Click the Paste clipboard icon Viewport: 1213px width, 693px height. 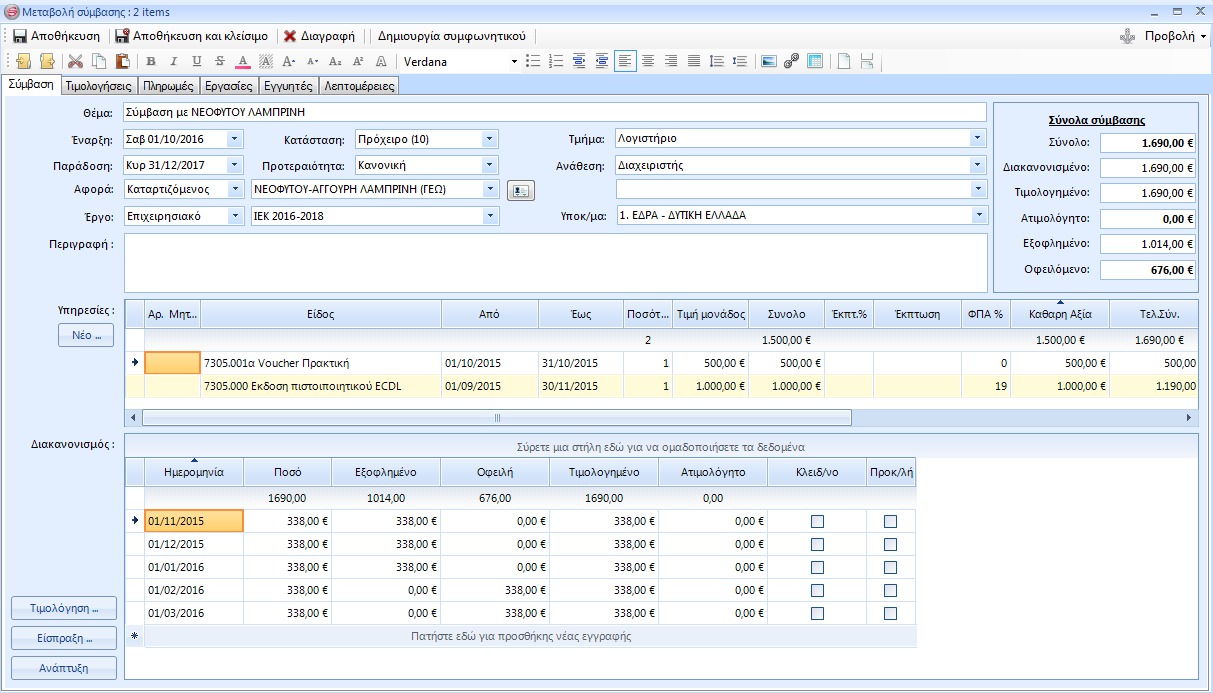(122, 62)
